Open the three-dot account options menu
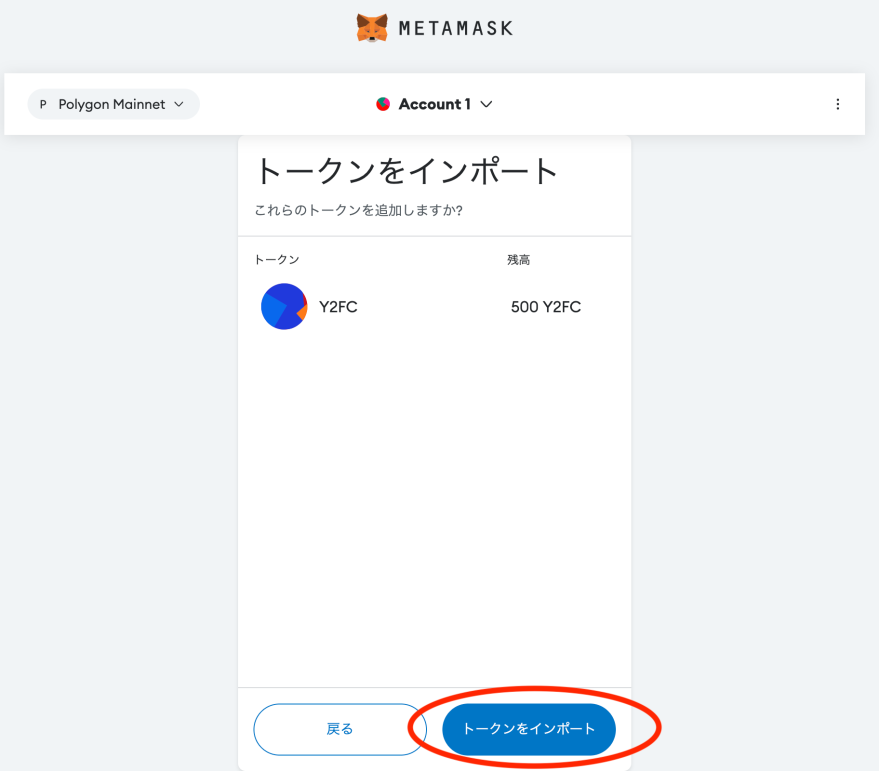The image size is (879, 771). 838,104
